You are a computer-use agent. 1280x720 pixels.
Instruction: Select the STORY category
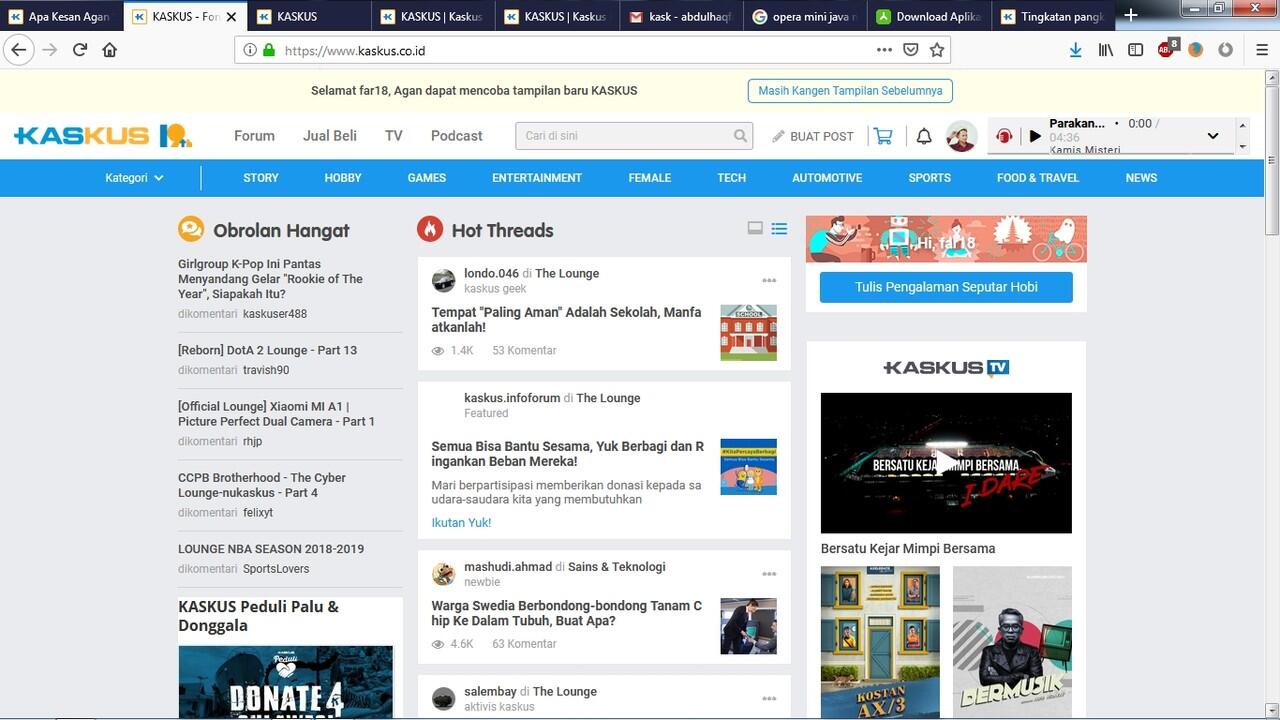pos(261,178)
